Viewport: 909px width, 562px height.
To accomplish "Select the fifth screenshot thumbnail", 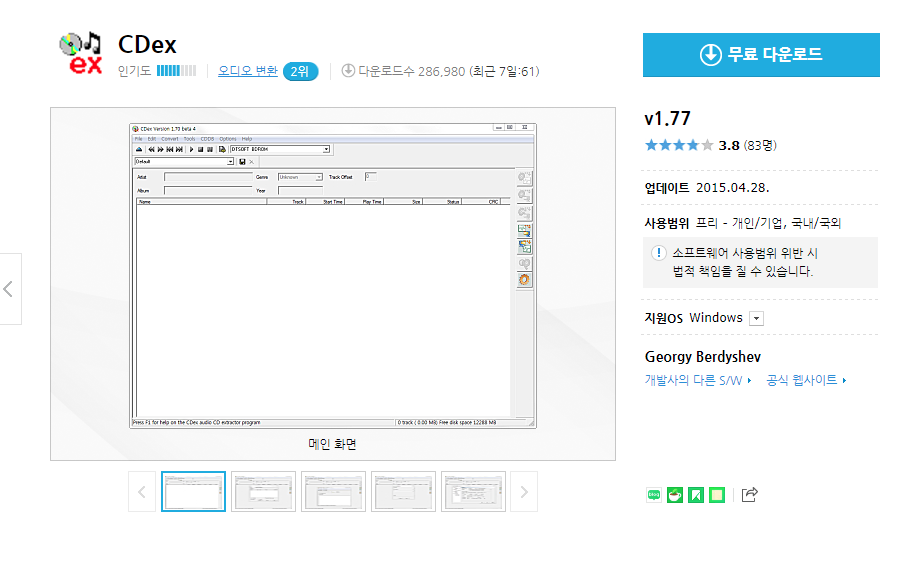I will coord(474,491).
